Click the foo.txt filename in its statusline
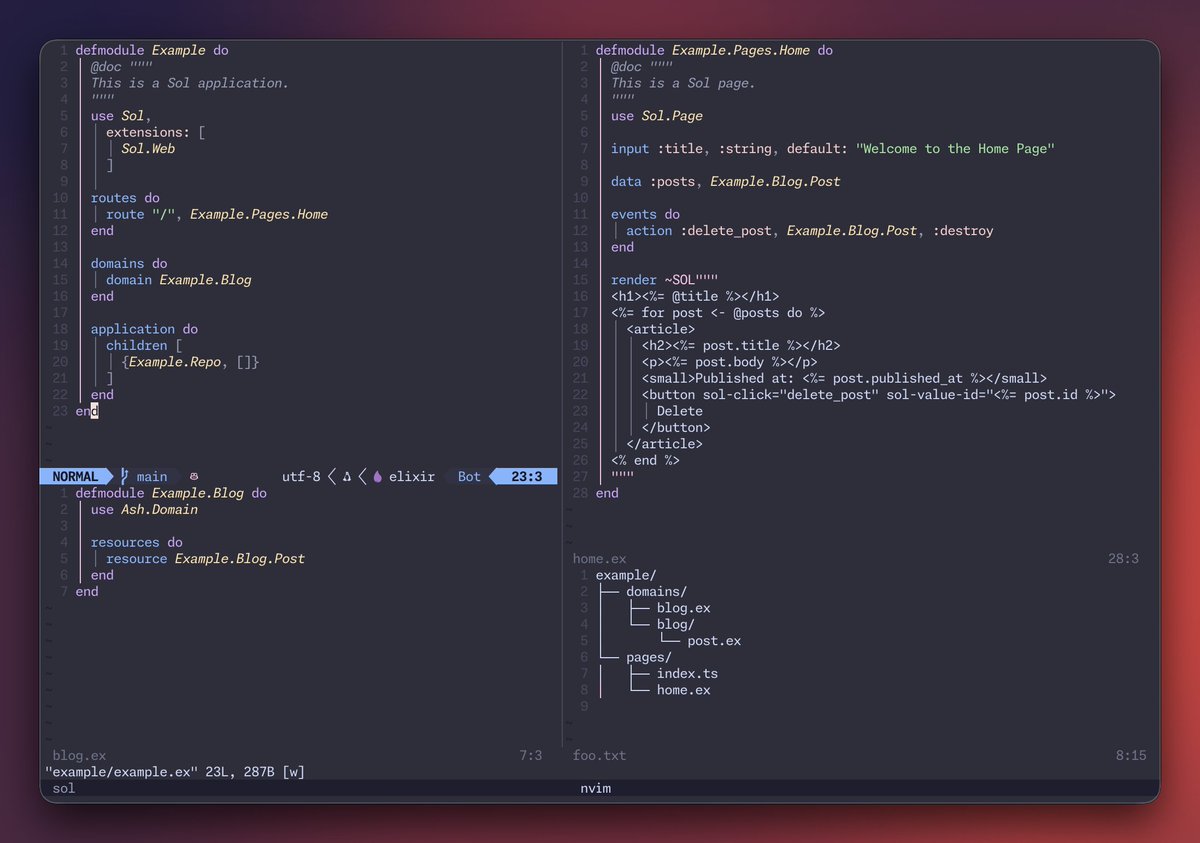 click(x=599, y=755)
